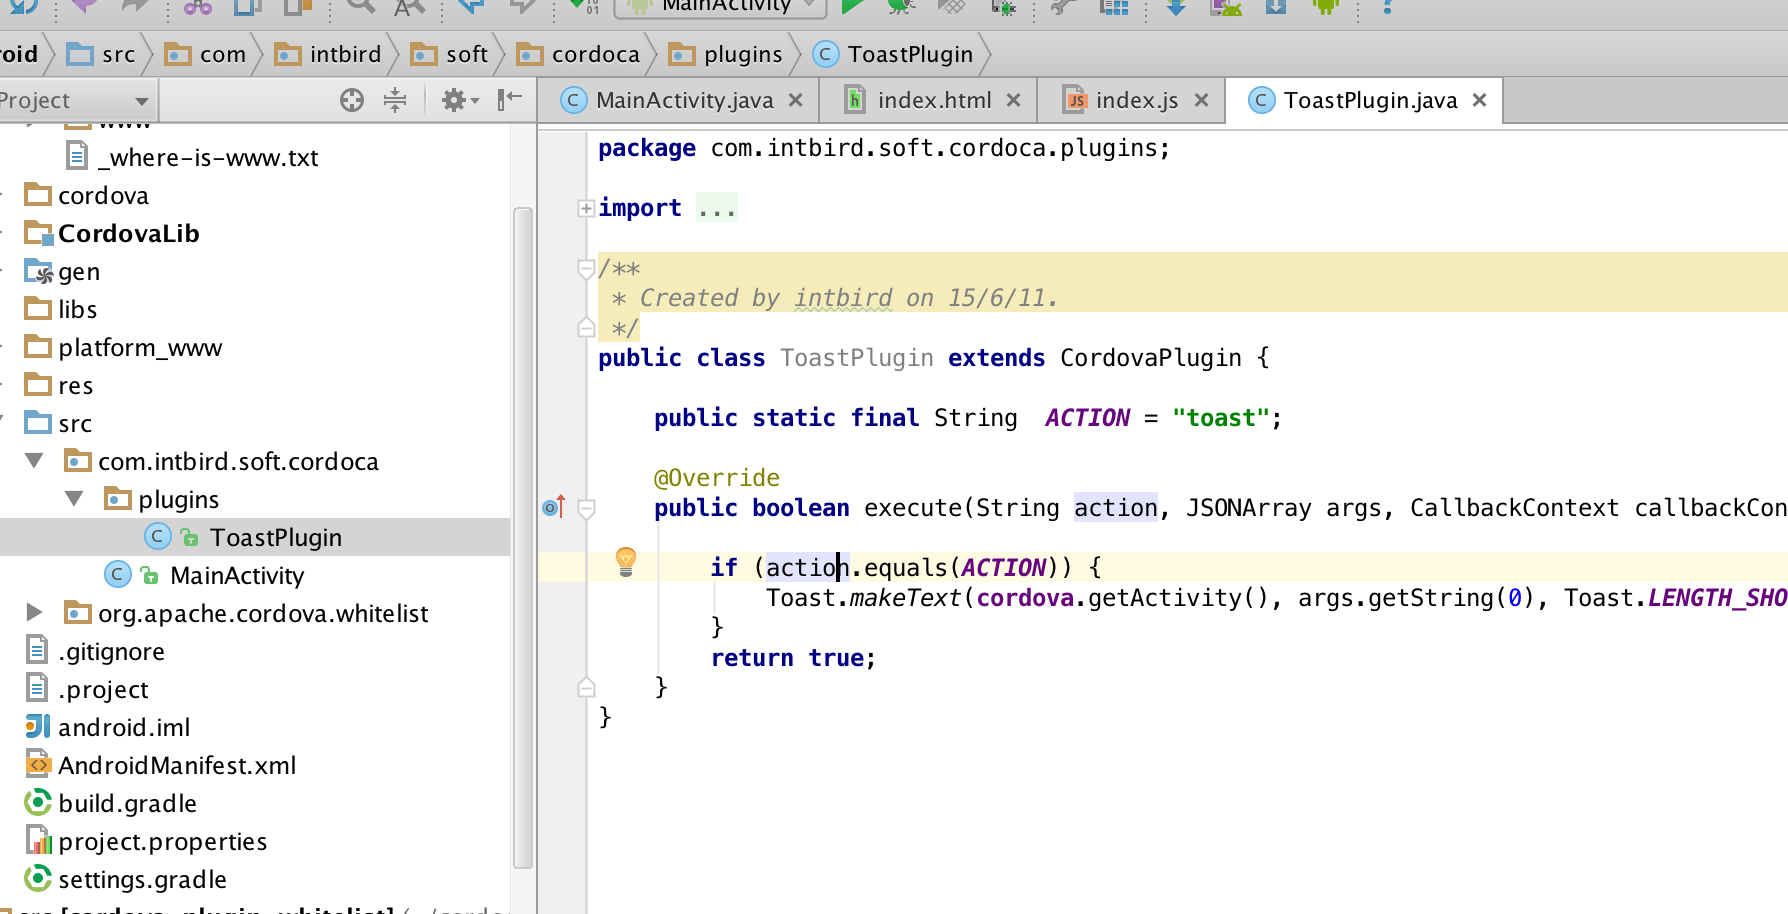Collapse the com.intbird.soft.cordoca package folder

click(33, 461)
